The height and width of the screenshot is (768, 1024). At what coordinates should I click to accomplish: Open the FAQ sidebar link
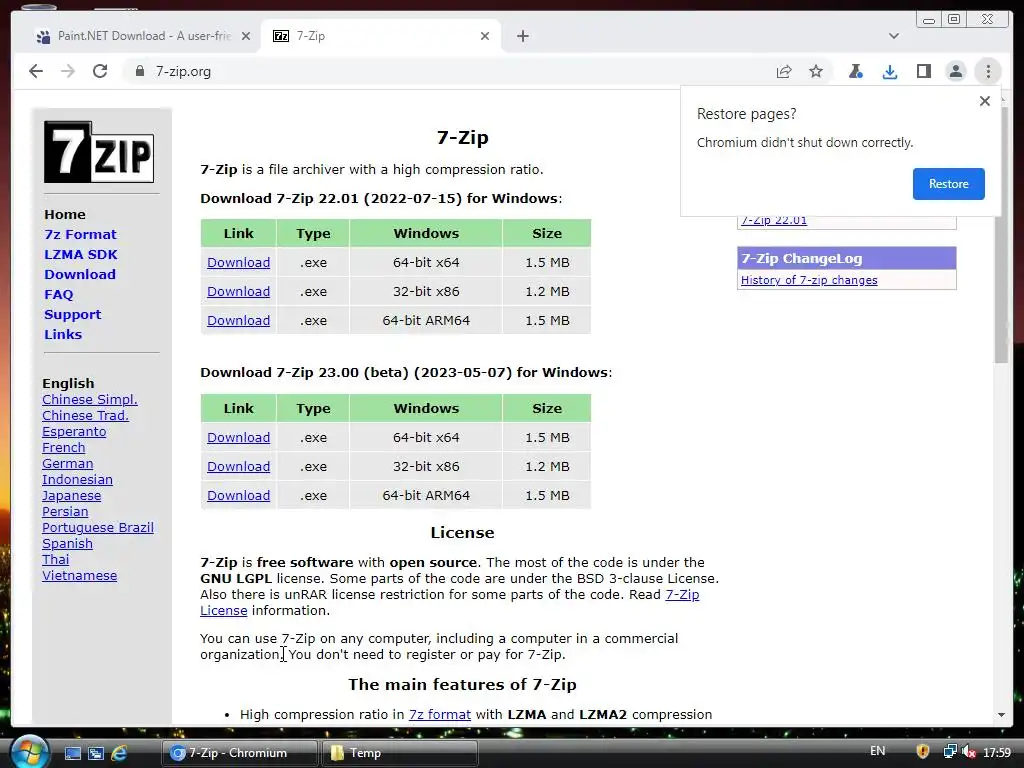59,295
